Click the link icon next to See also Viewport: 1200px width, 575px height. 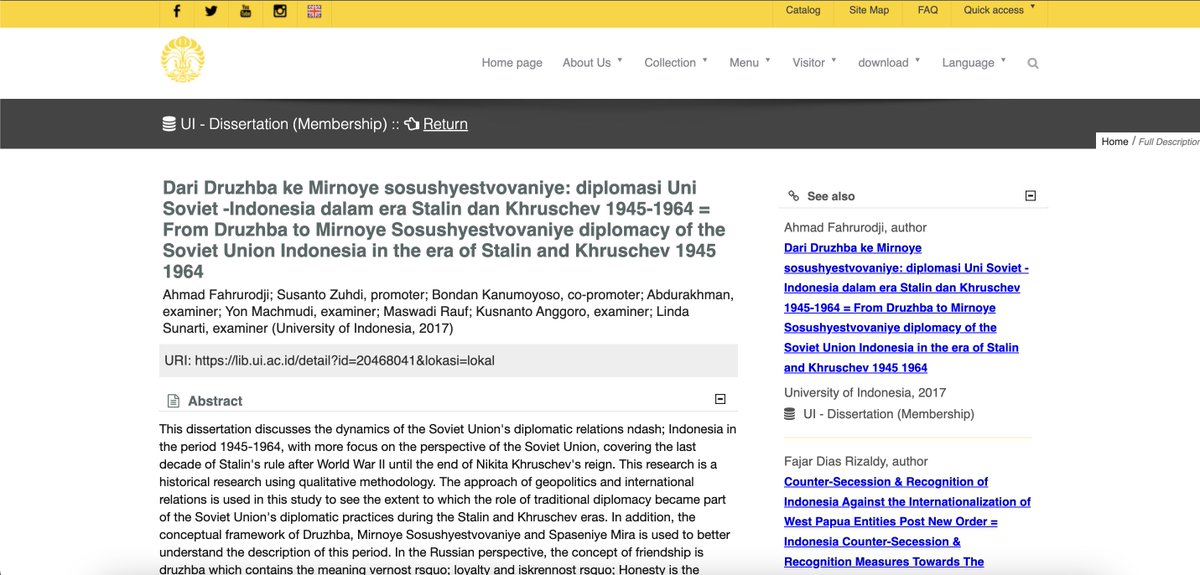tap(794, 196)
